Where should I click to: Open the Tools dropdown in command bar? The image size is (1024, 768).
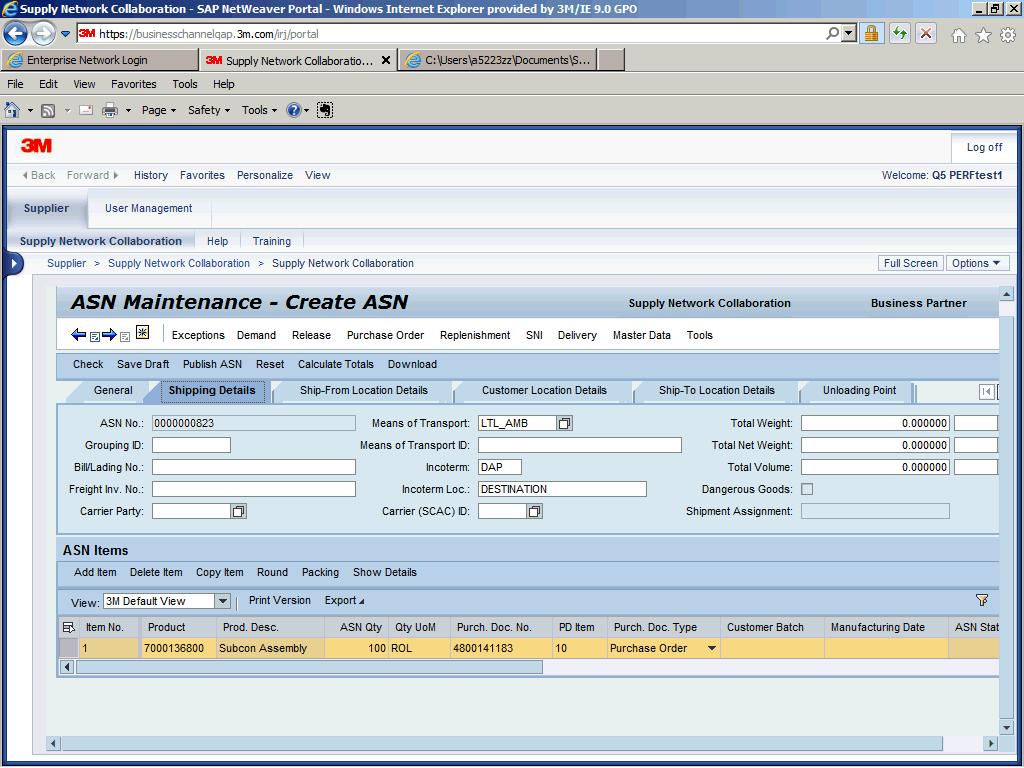[259, 110]
